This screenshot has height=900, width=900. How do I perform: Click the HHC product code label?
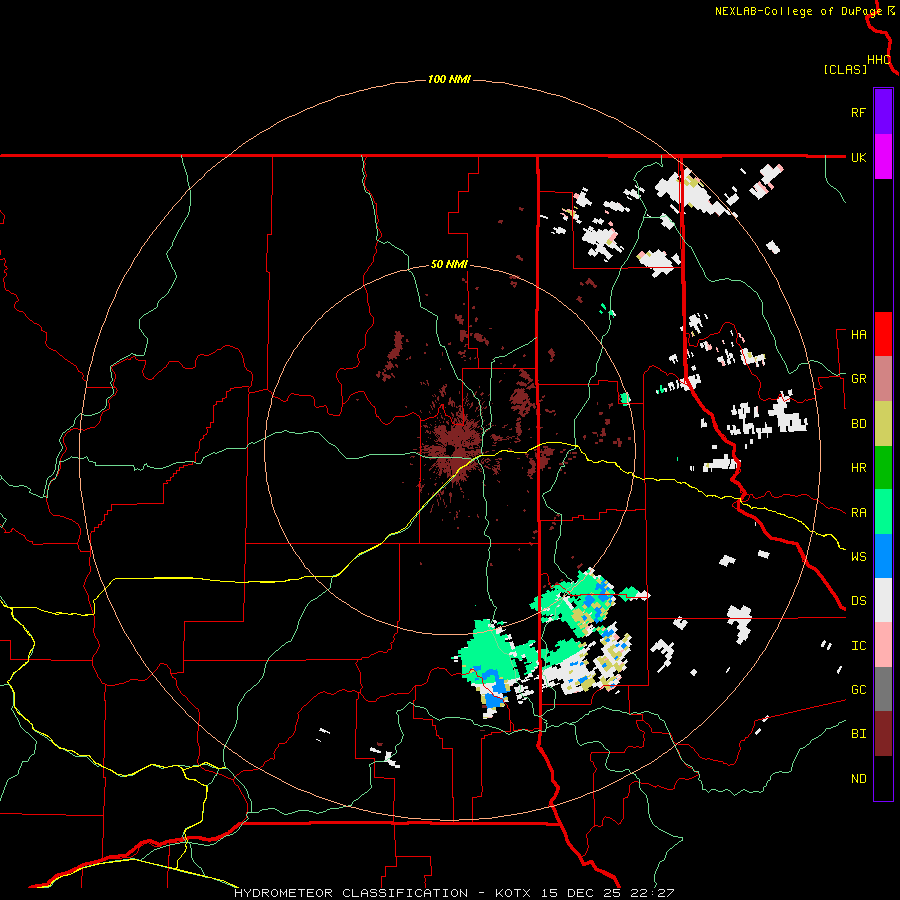pos(878,60)
